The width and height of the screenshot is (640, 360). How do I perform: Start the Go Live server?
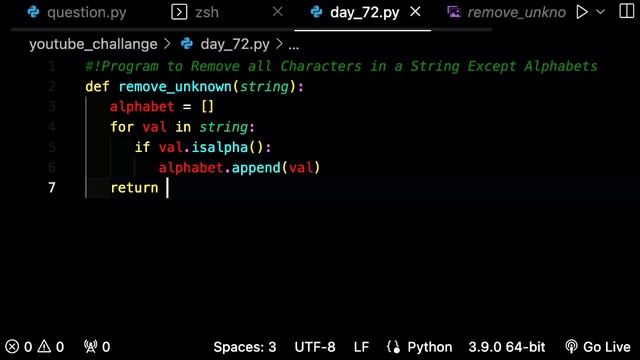598,347
